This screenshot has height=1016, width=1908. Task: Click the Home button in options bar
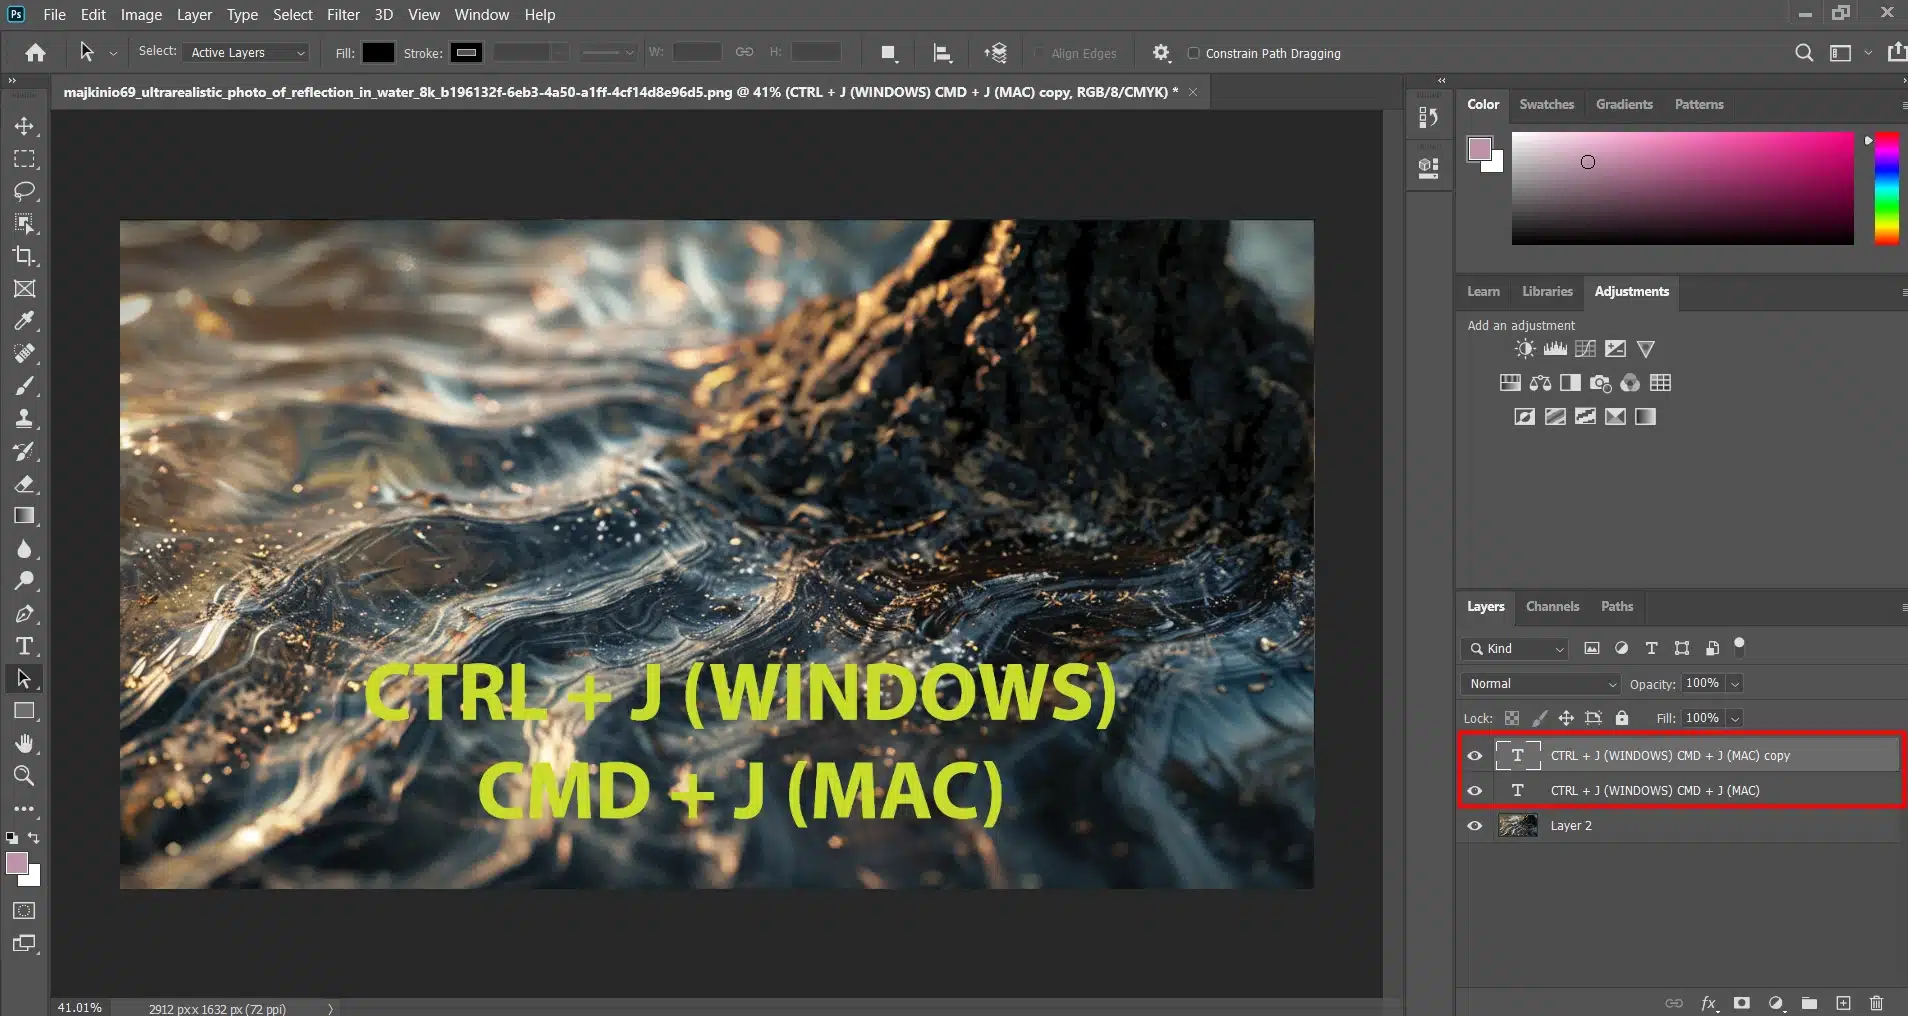[x=35, y=53]
